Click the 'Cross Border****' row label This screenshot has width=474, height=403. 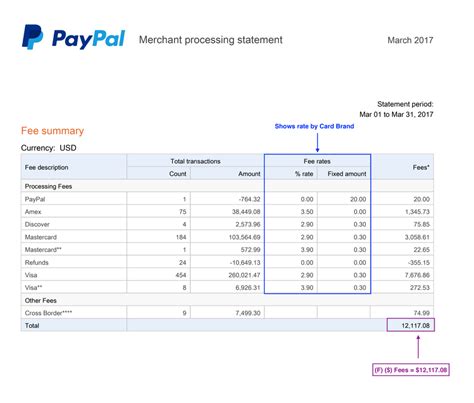point(48,313)
